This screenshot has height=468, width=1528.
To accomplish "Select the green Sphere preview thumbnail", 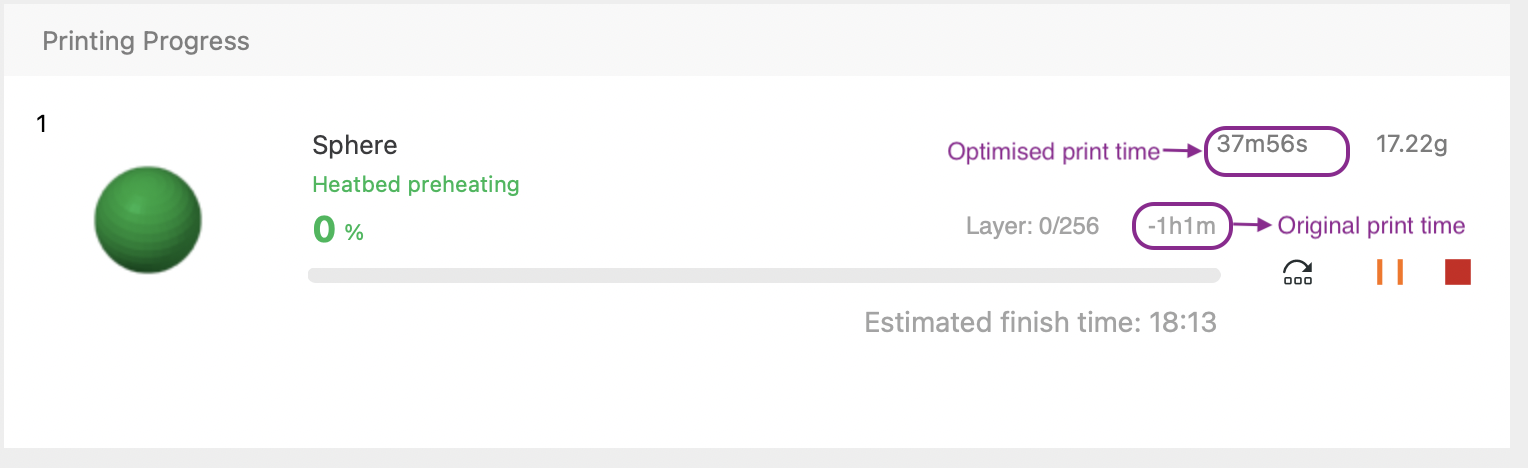I will point(148,219).
